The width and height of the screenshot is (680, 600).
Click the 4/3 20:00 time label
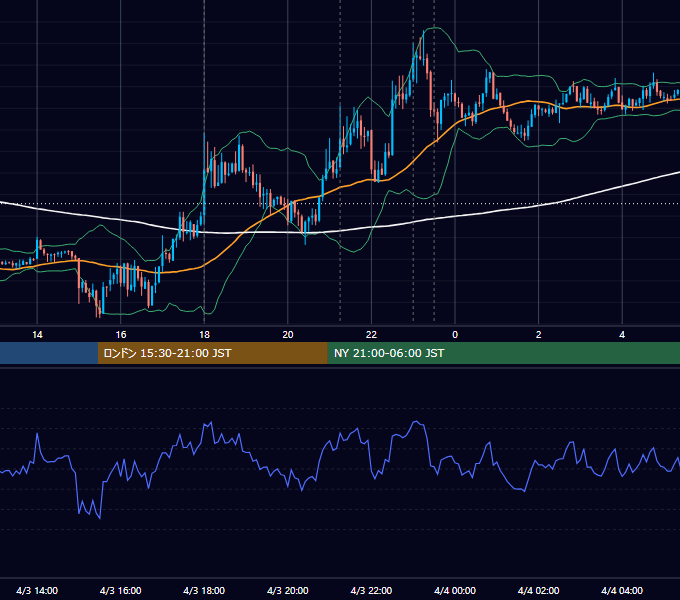(288, 590)
